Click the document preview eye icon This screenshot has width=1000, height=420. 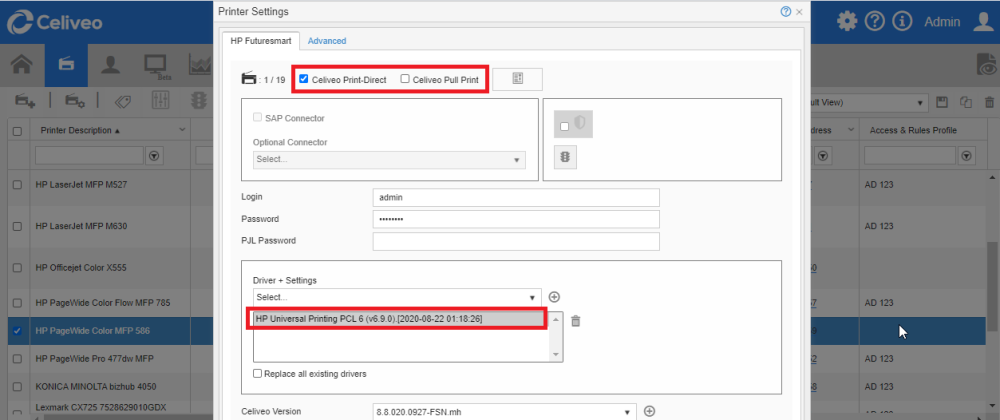click(x=988, y=66)
